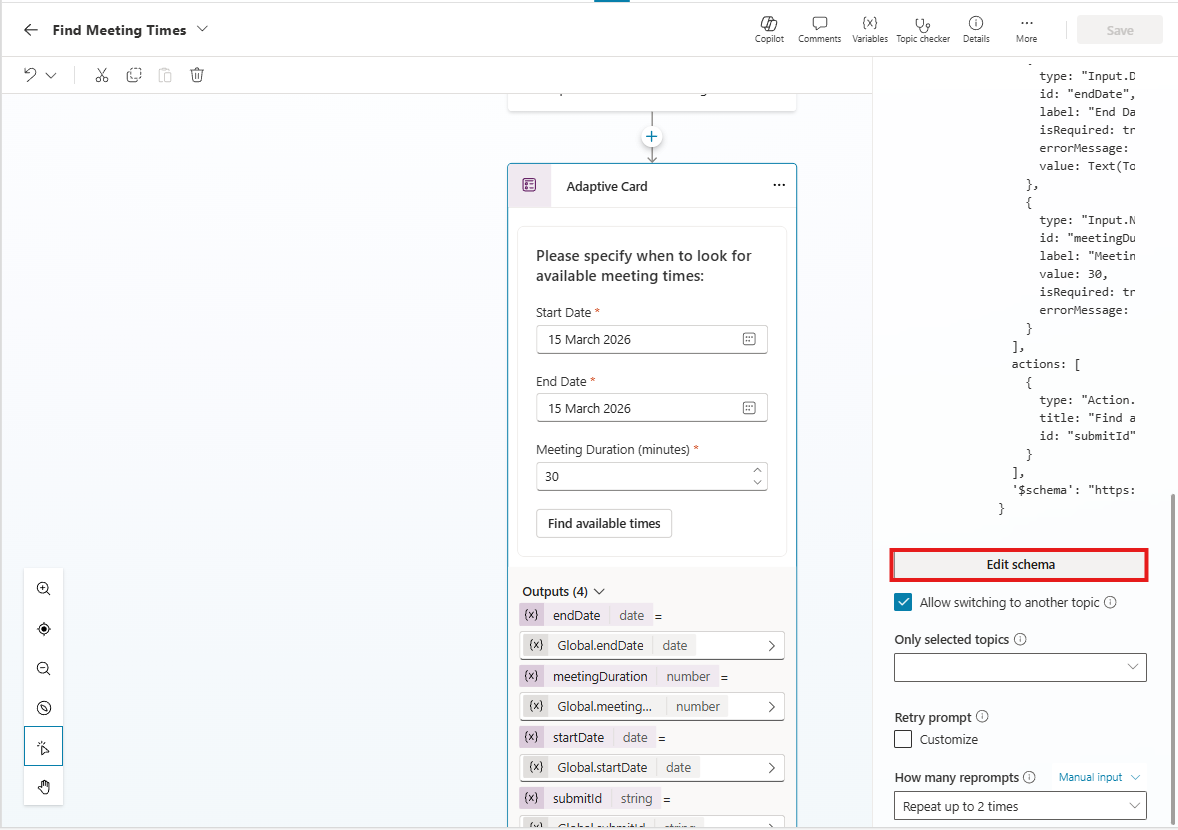Click the cut scissors icon
The image size is (1178, 830).
click(102, 75)
